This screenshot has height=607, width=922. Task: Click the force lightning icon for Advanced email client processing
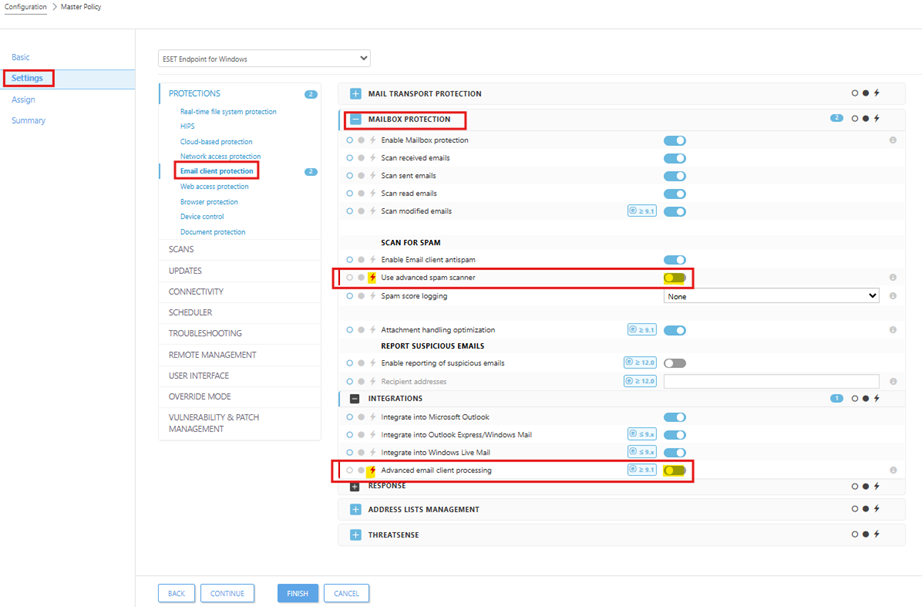pos(372,471)
